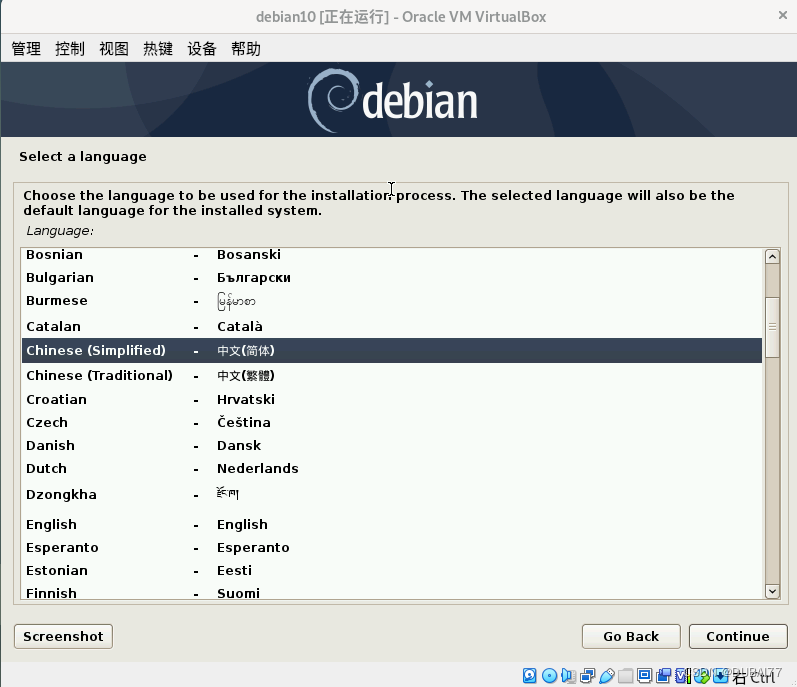Click the audio speaker status icon
Screen dimensions: 797x687
[568, 675]
